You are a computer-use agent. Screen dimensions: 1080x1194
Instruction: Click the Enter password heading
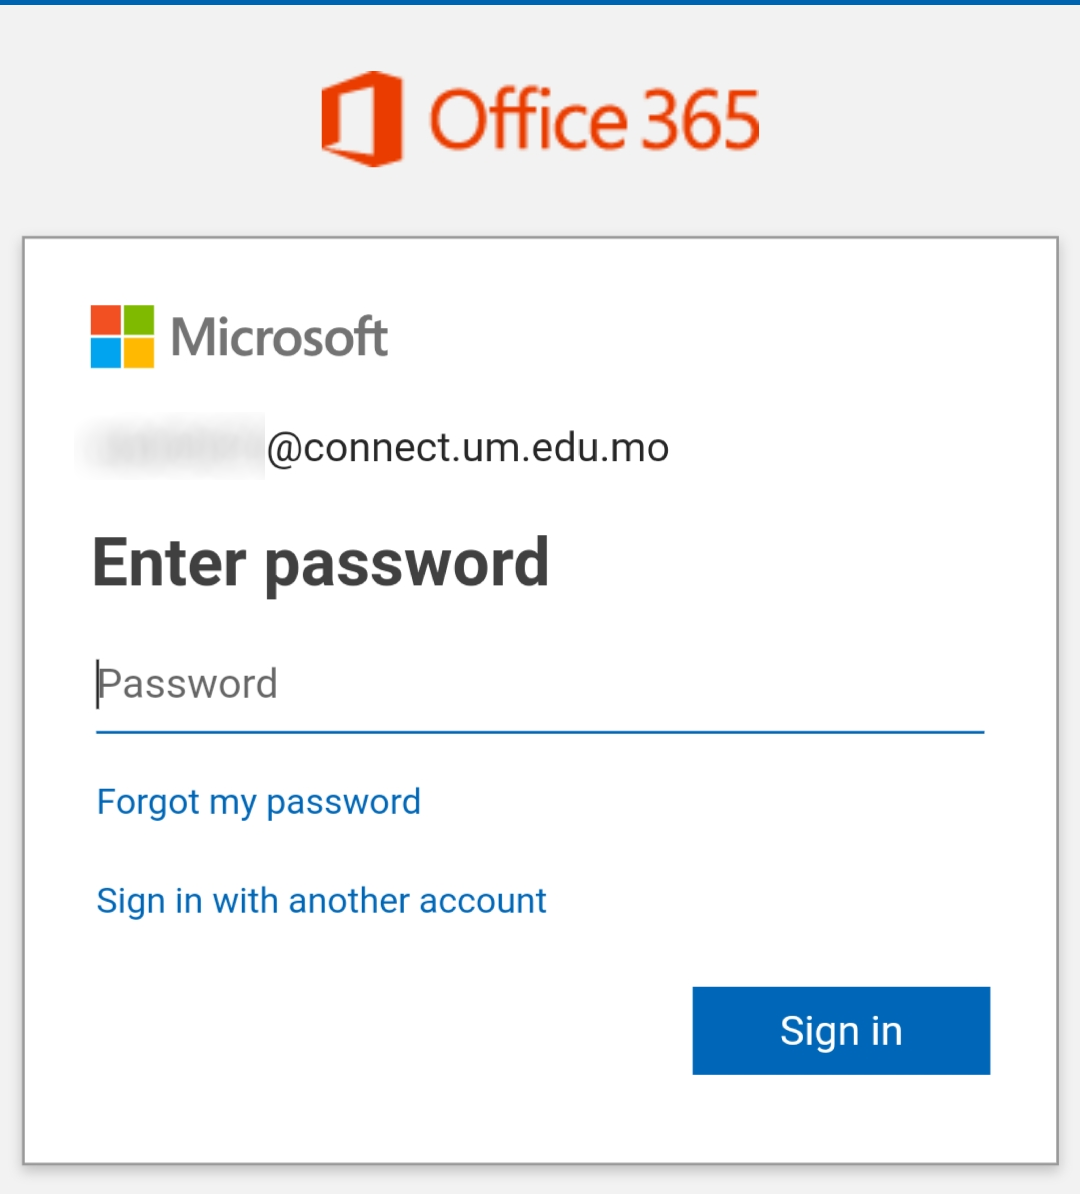321,562
